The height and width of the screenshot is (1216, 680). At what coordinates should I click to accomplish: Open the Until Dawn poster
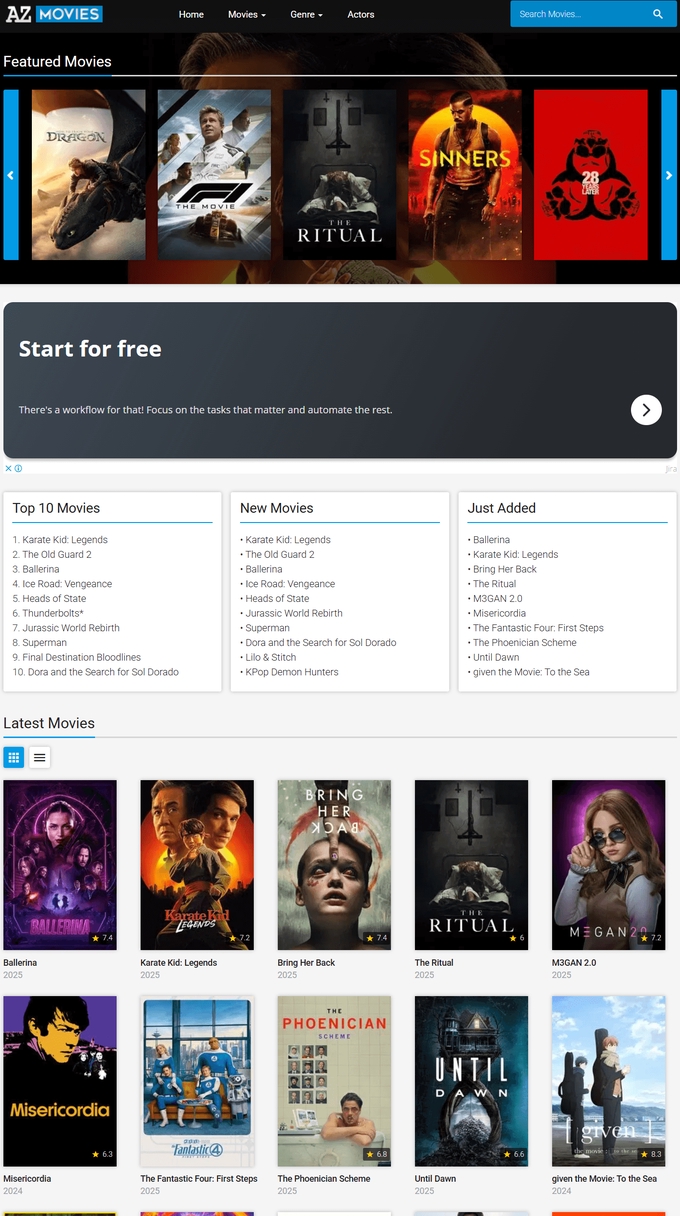click(x=471, y=1081)
